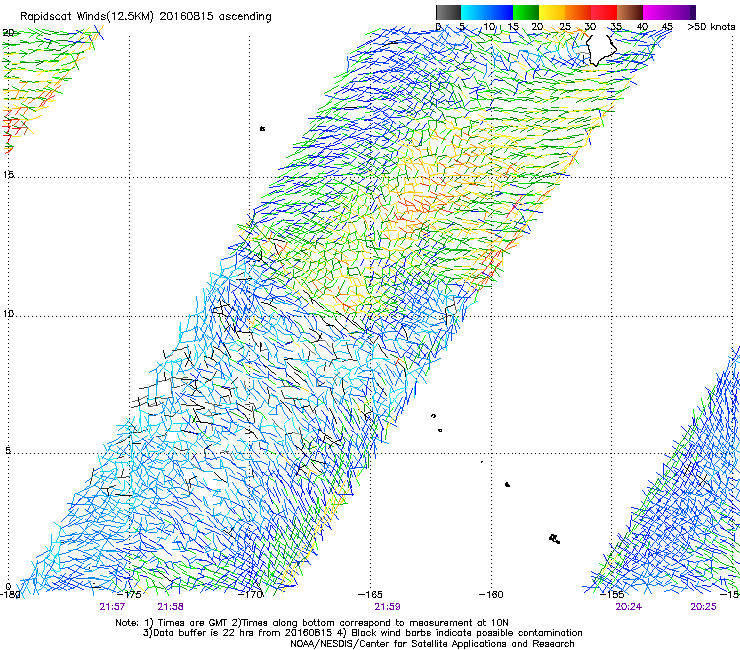Click the brown 35-40 knots color swatch
The height and width of the screenshot is (650, 740).
630,12
